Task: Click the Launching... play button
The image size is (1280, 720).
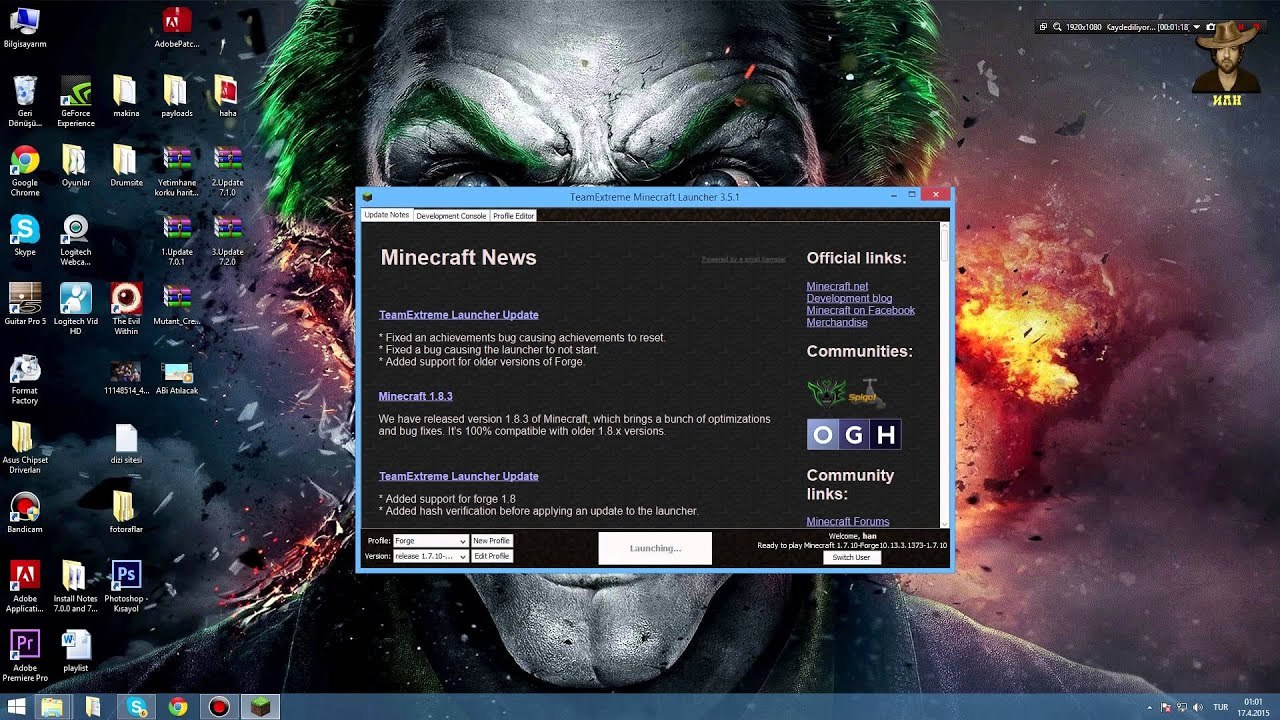Action: 655,548
